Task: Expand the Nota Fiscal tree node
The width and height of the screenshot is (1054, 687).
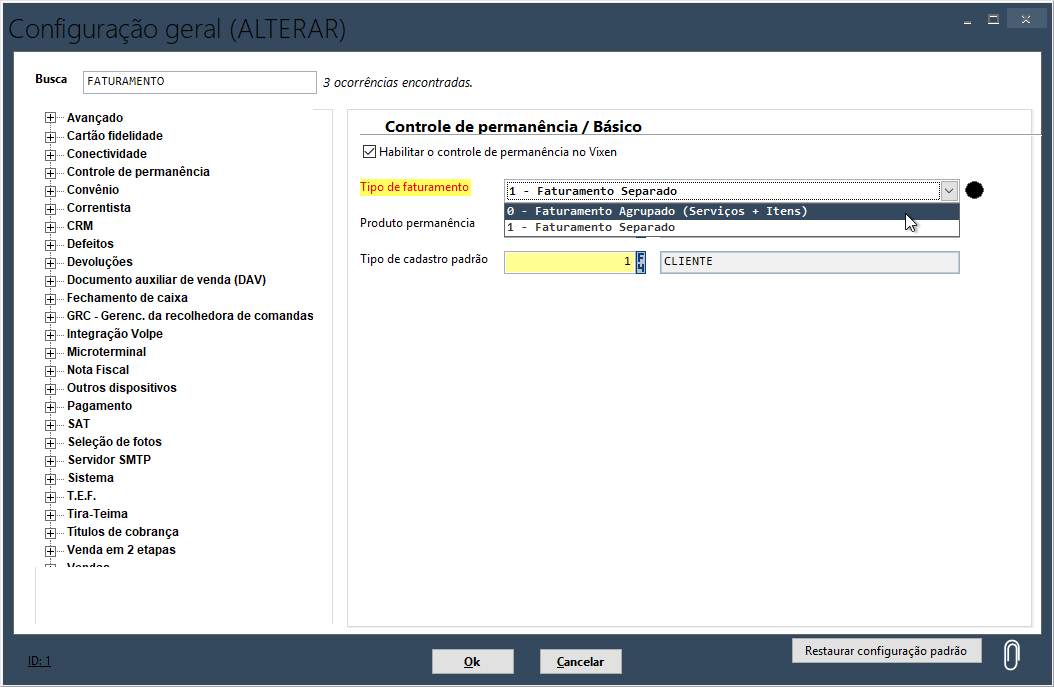Action: 50,370
